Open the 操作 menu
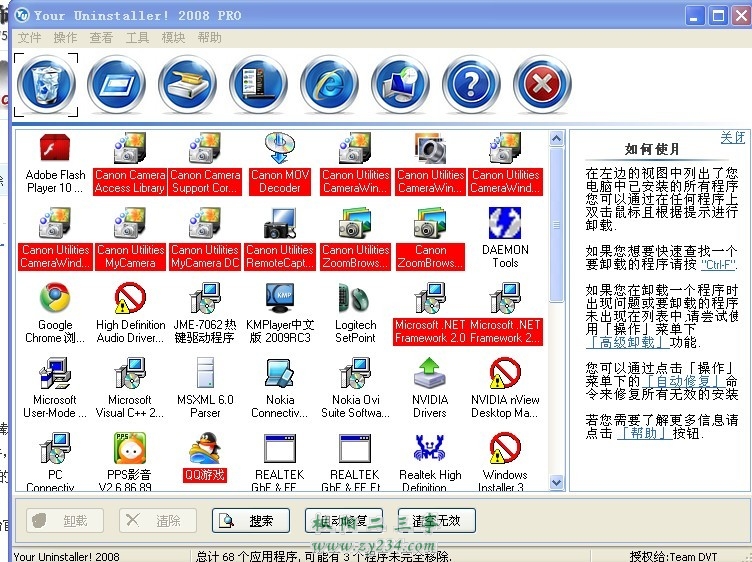 65,37
